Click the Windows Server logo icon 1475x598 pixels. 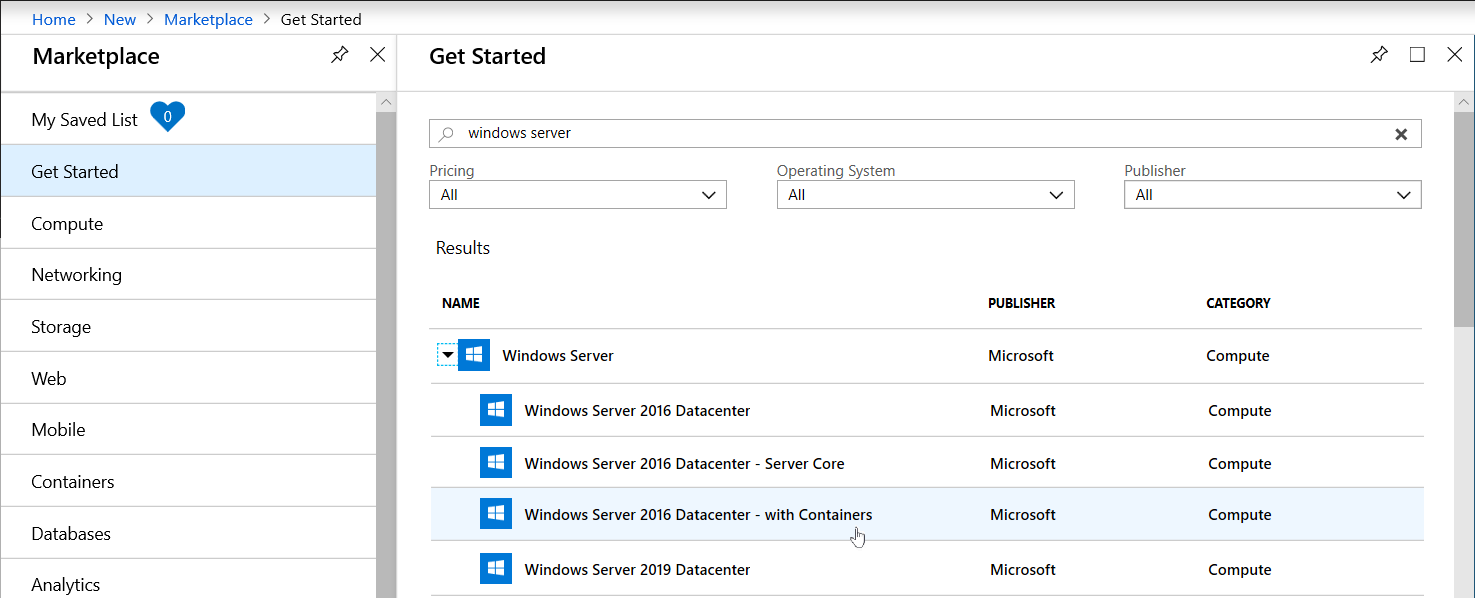(x=473, y=354)
